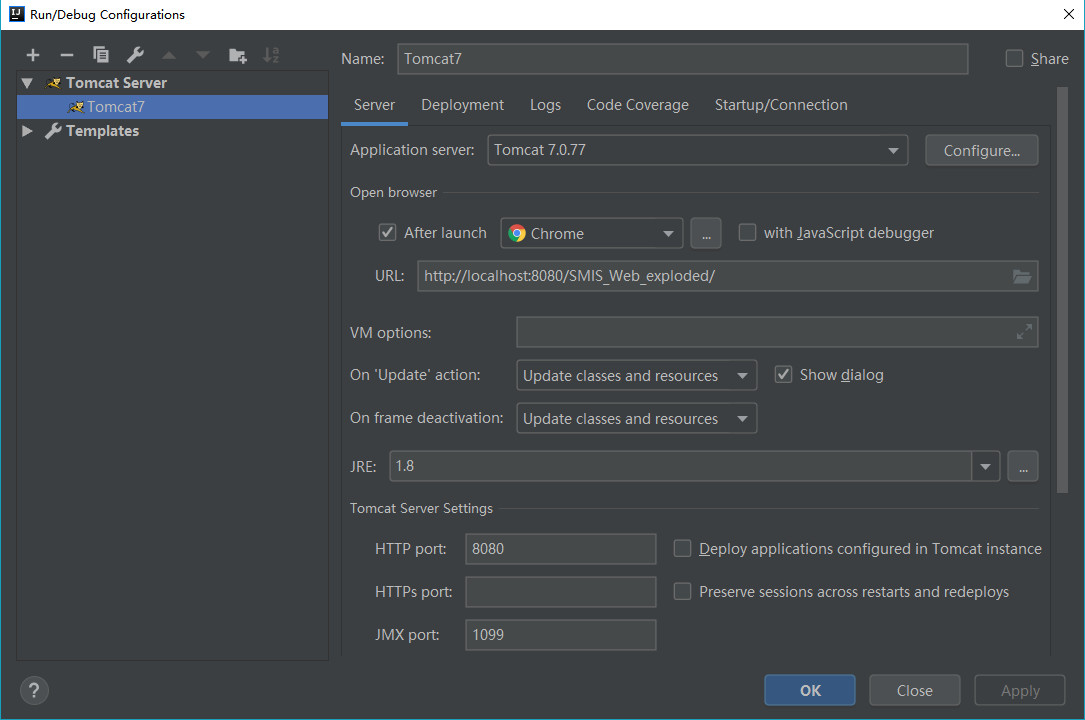This screenshot has width=1085, height=720.
Task: Open the On 'Update' action dropdown
Action: pos(637,376)
